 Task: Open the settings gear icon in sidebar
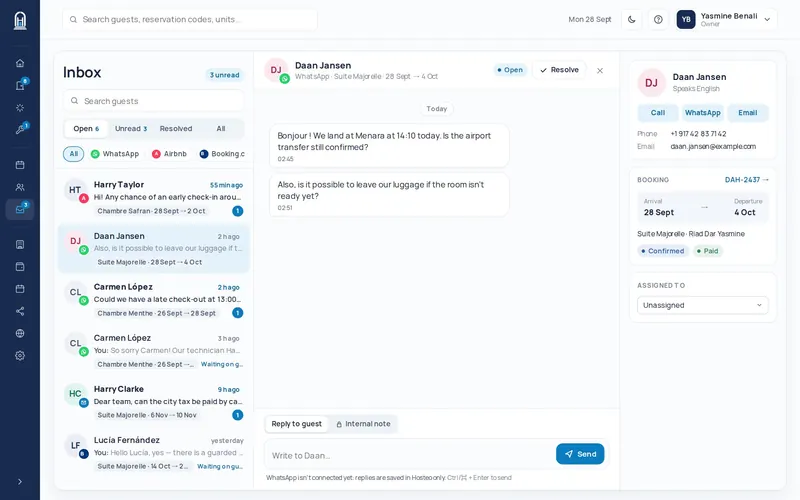[x=20, y=356]
